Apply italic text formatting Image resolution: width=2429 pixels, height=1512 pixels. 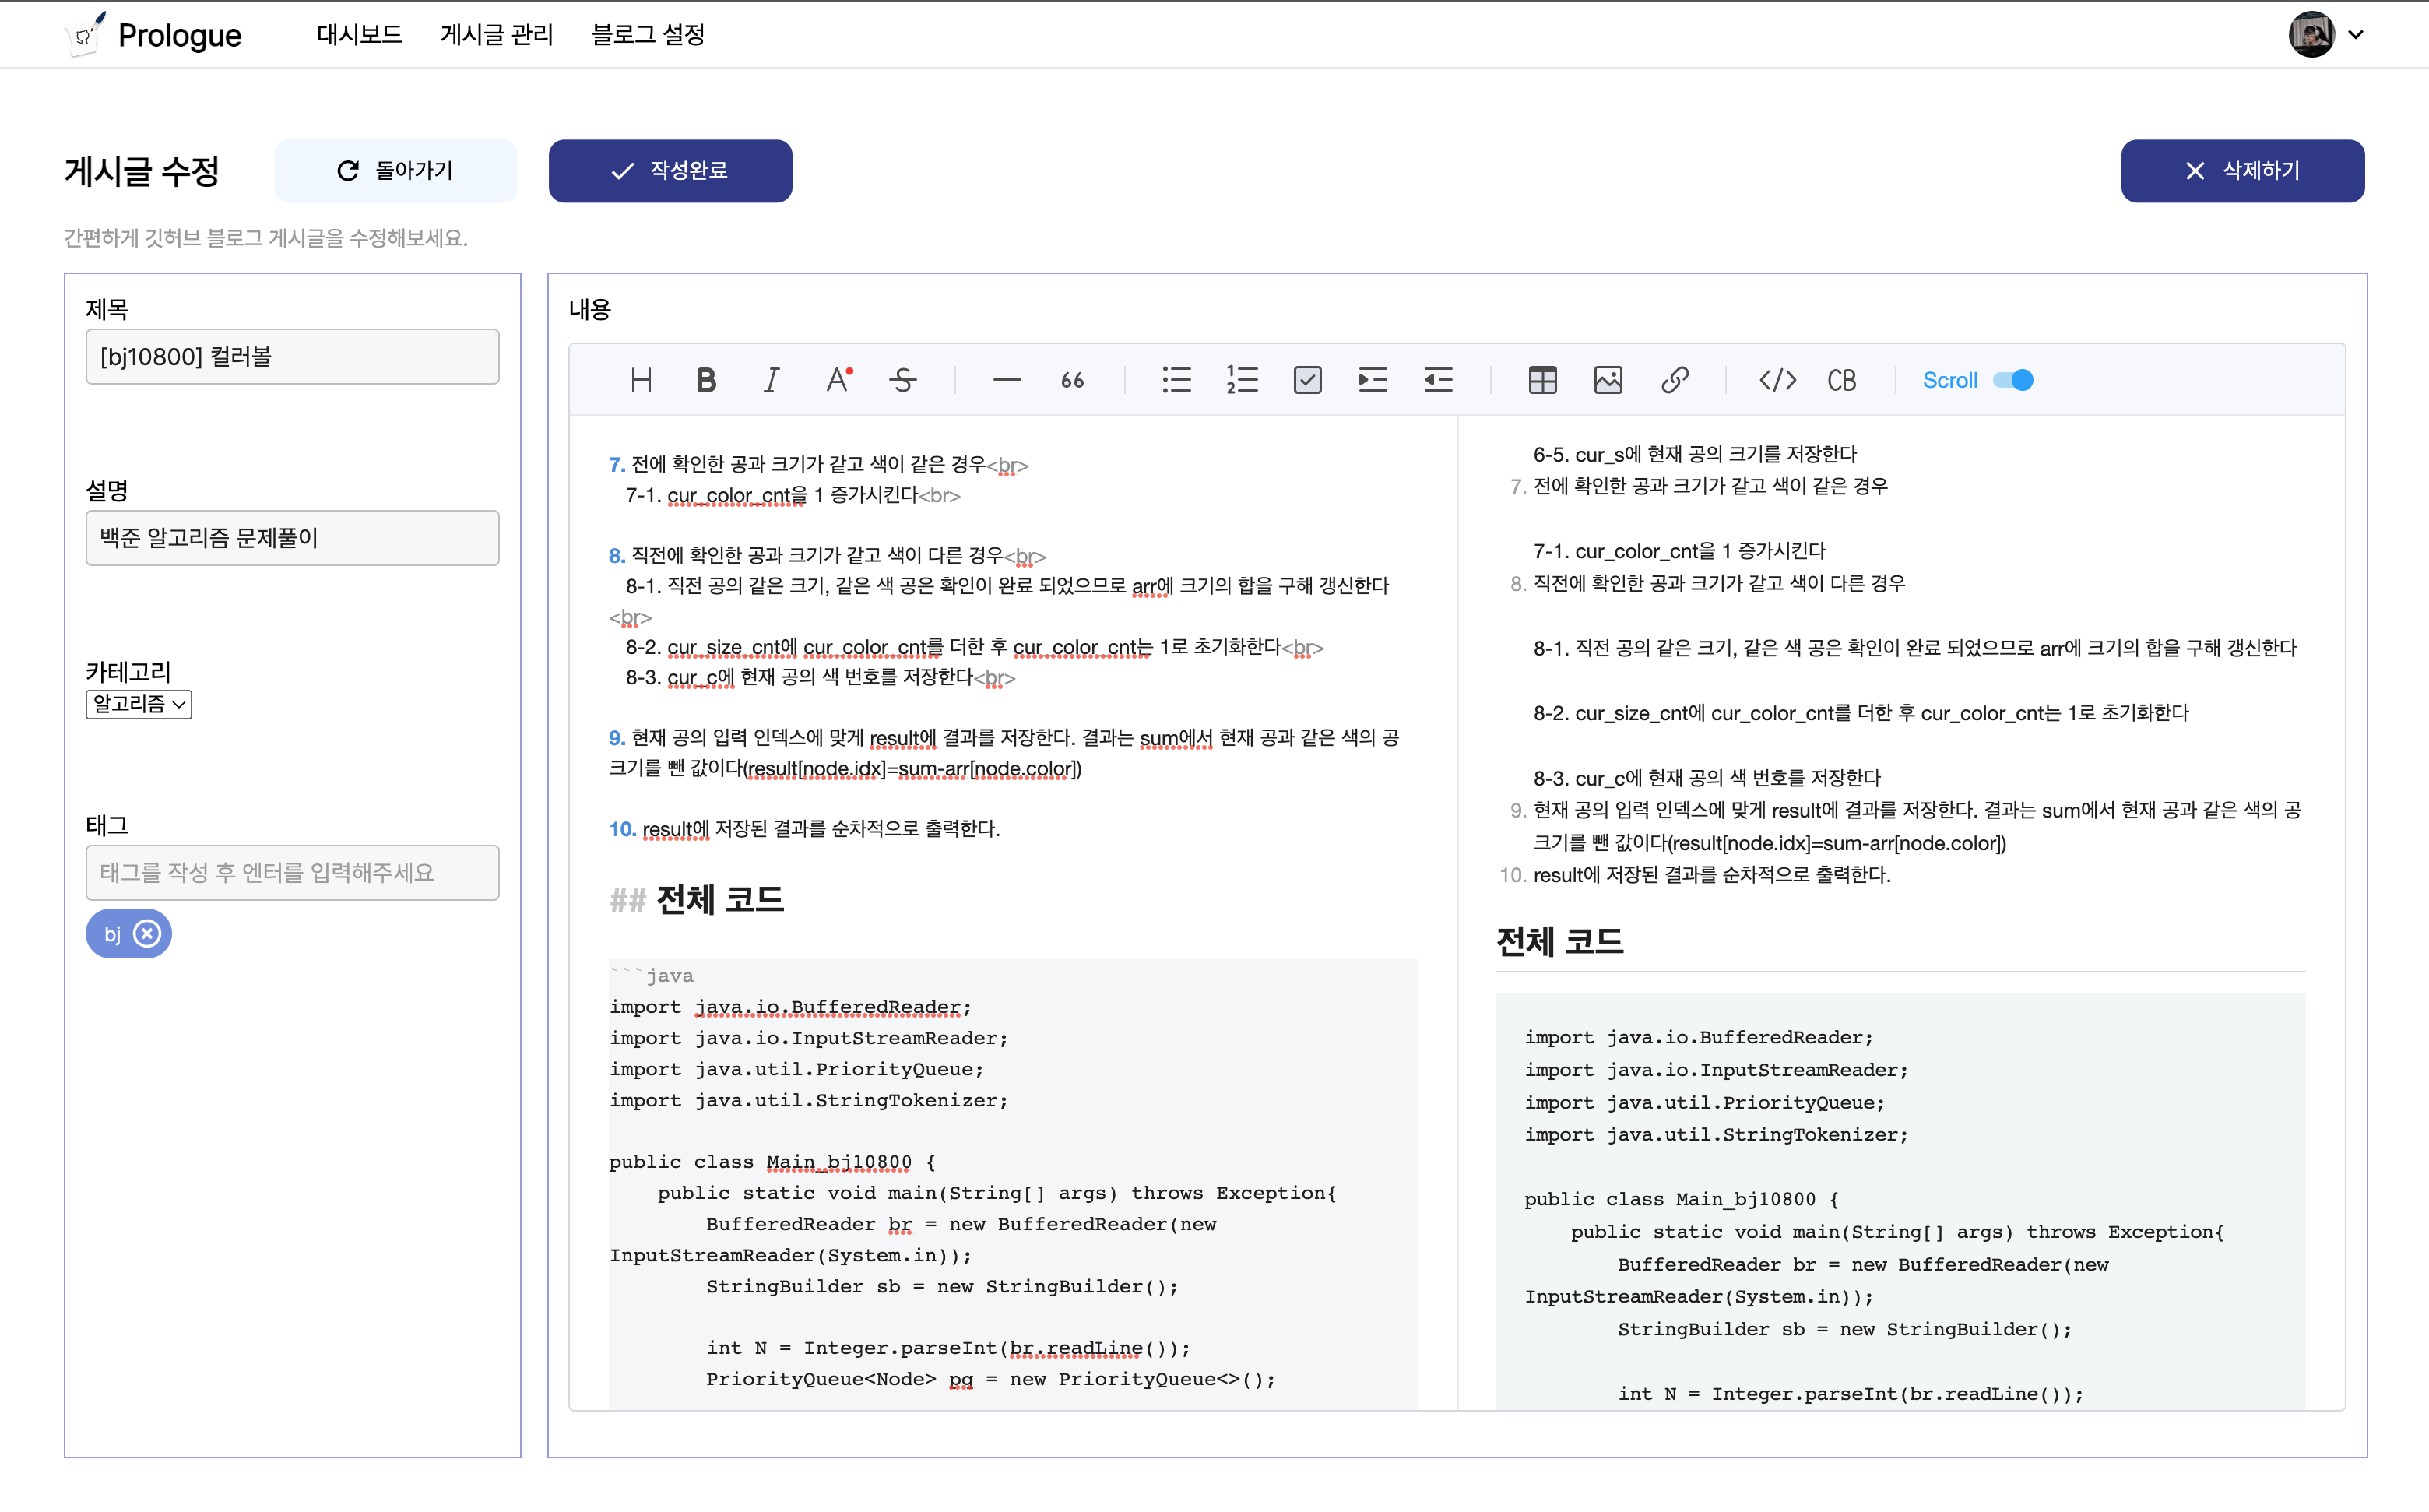pos(771,380)
